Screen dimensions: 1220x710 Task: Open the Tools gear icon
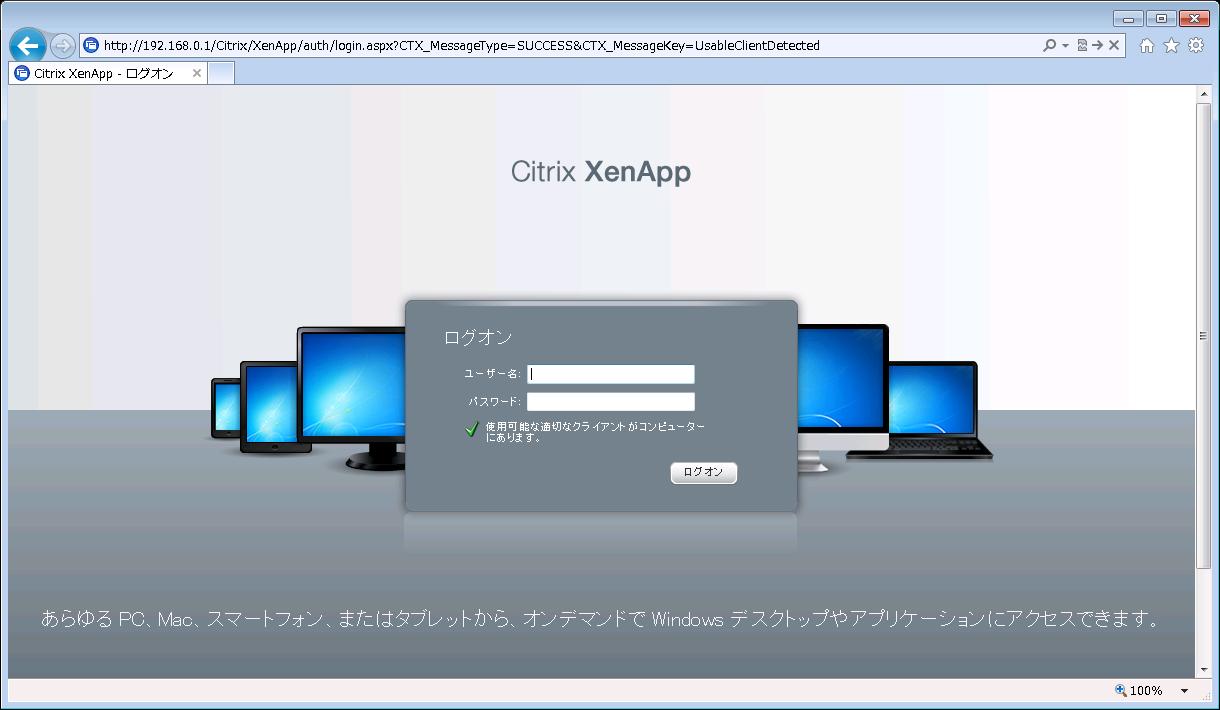coord(1195,46)
